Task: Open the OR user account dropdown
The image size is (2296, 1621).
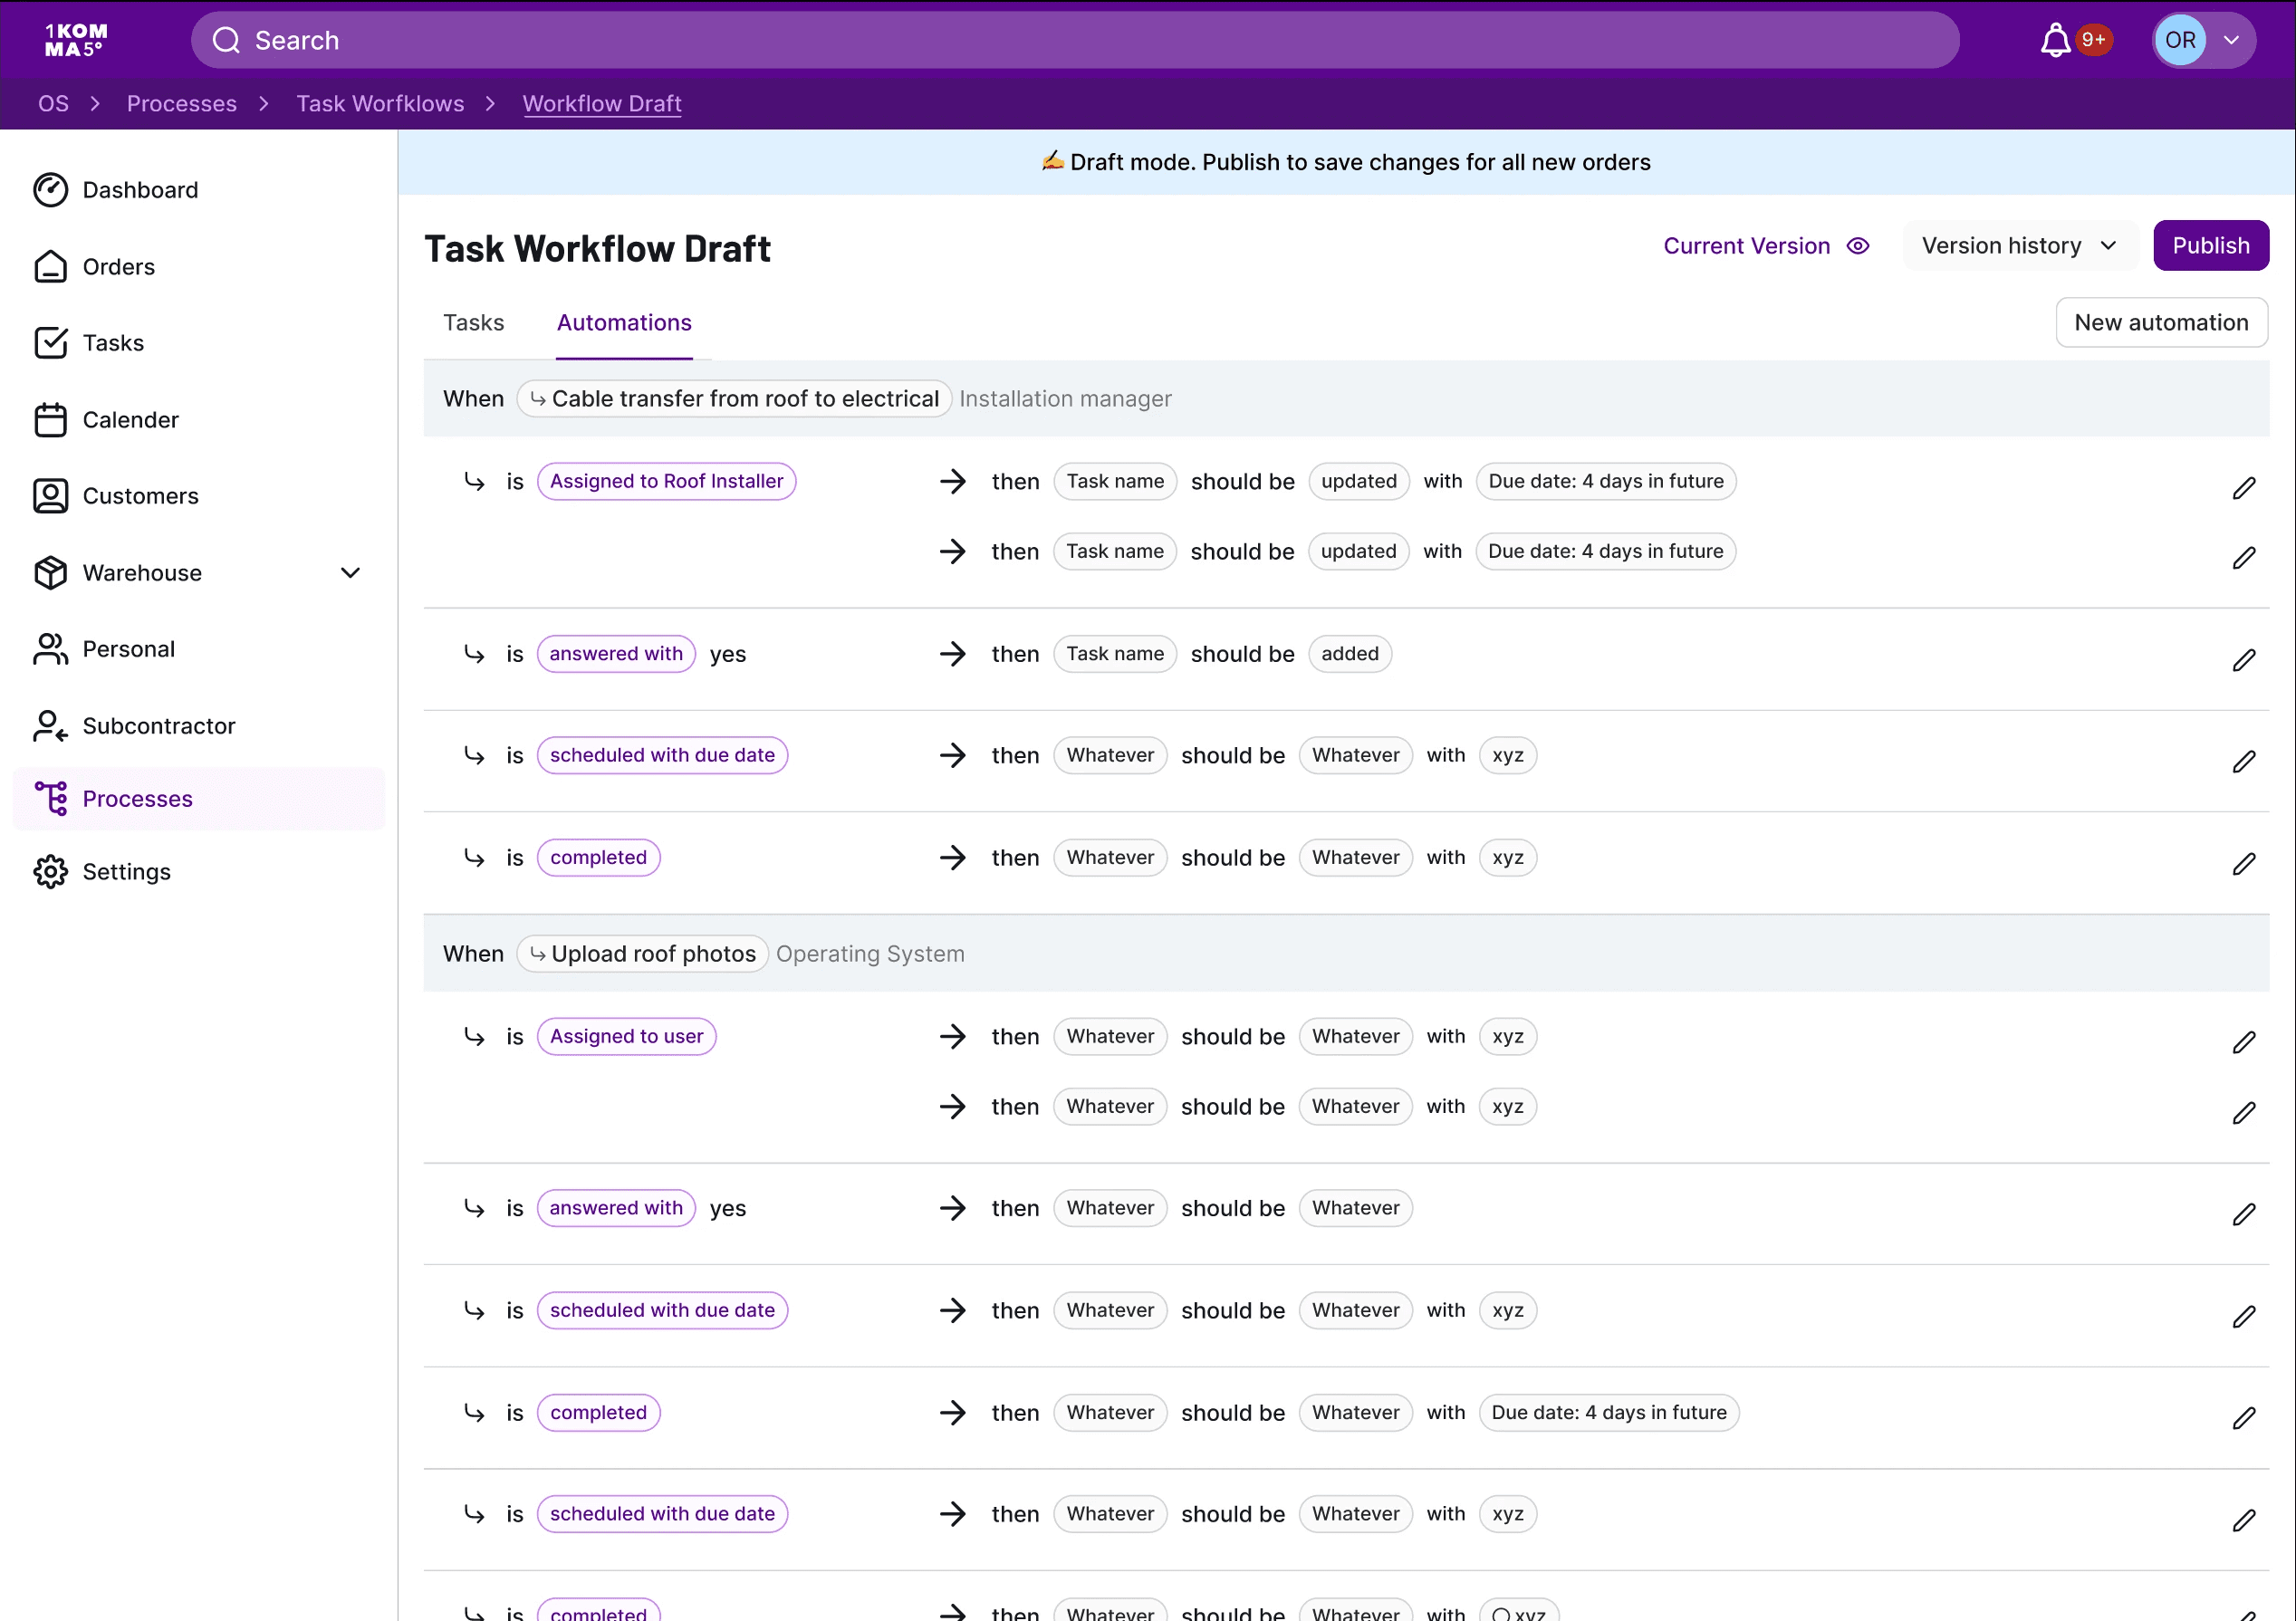Action: coord(2203,40)
